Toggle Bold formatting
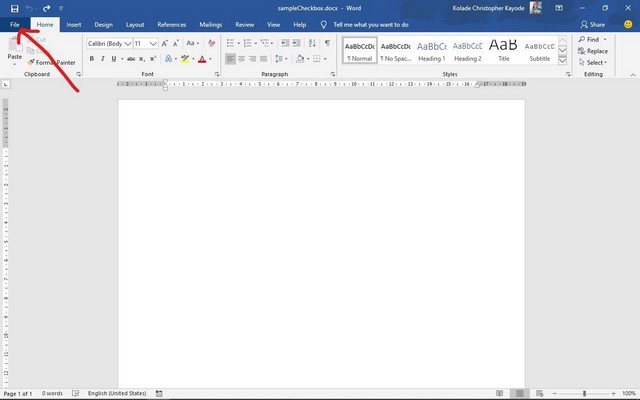Screen dimensions: 640x400 pos(91,59)
